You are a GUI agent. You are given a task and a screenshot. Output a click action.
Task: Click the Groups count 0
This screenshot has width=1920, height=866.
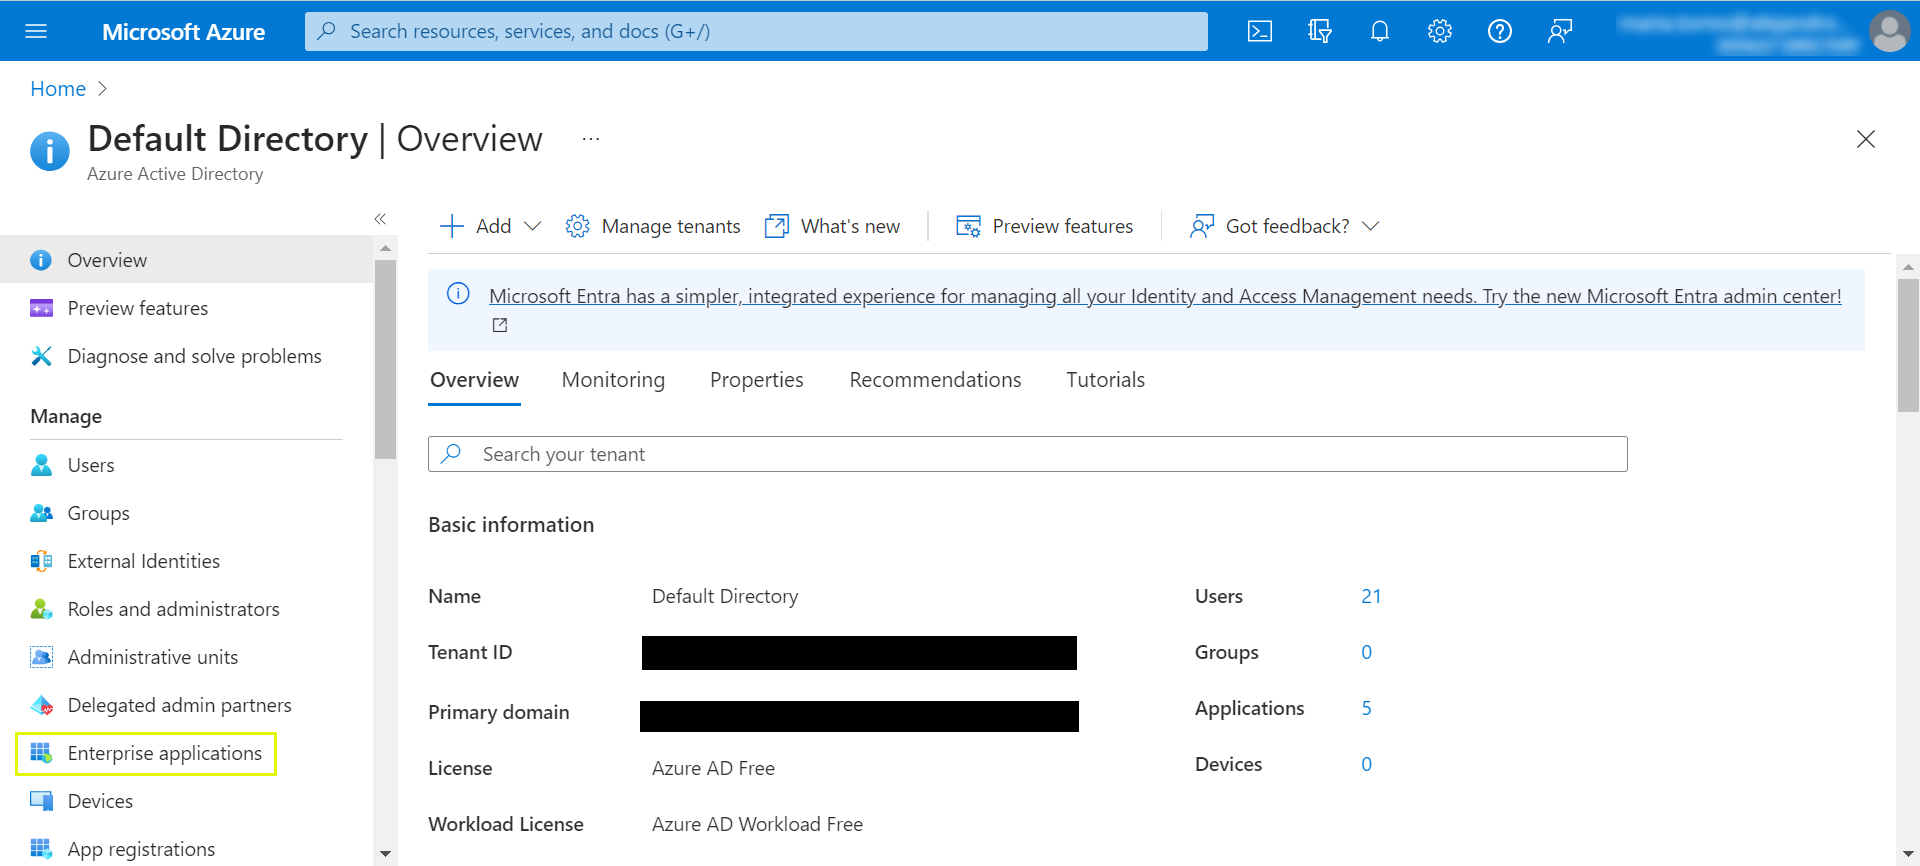(x=1366, y=652)
